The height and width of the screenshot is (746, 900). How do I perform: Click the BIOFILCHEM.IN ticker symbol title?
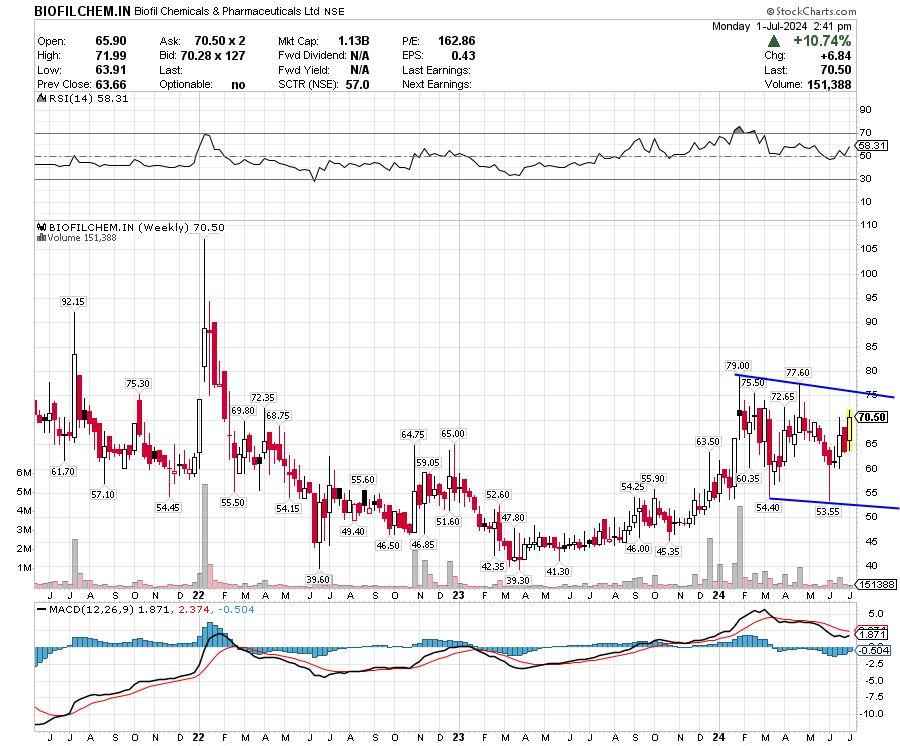pyautogui.click(x=83, y=11)
